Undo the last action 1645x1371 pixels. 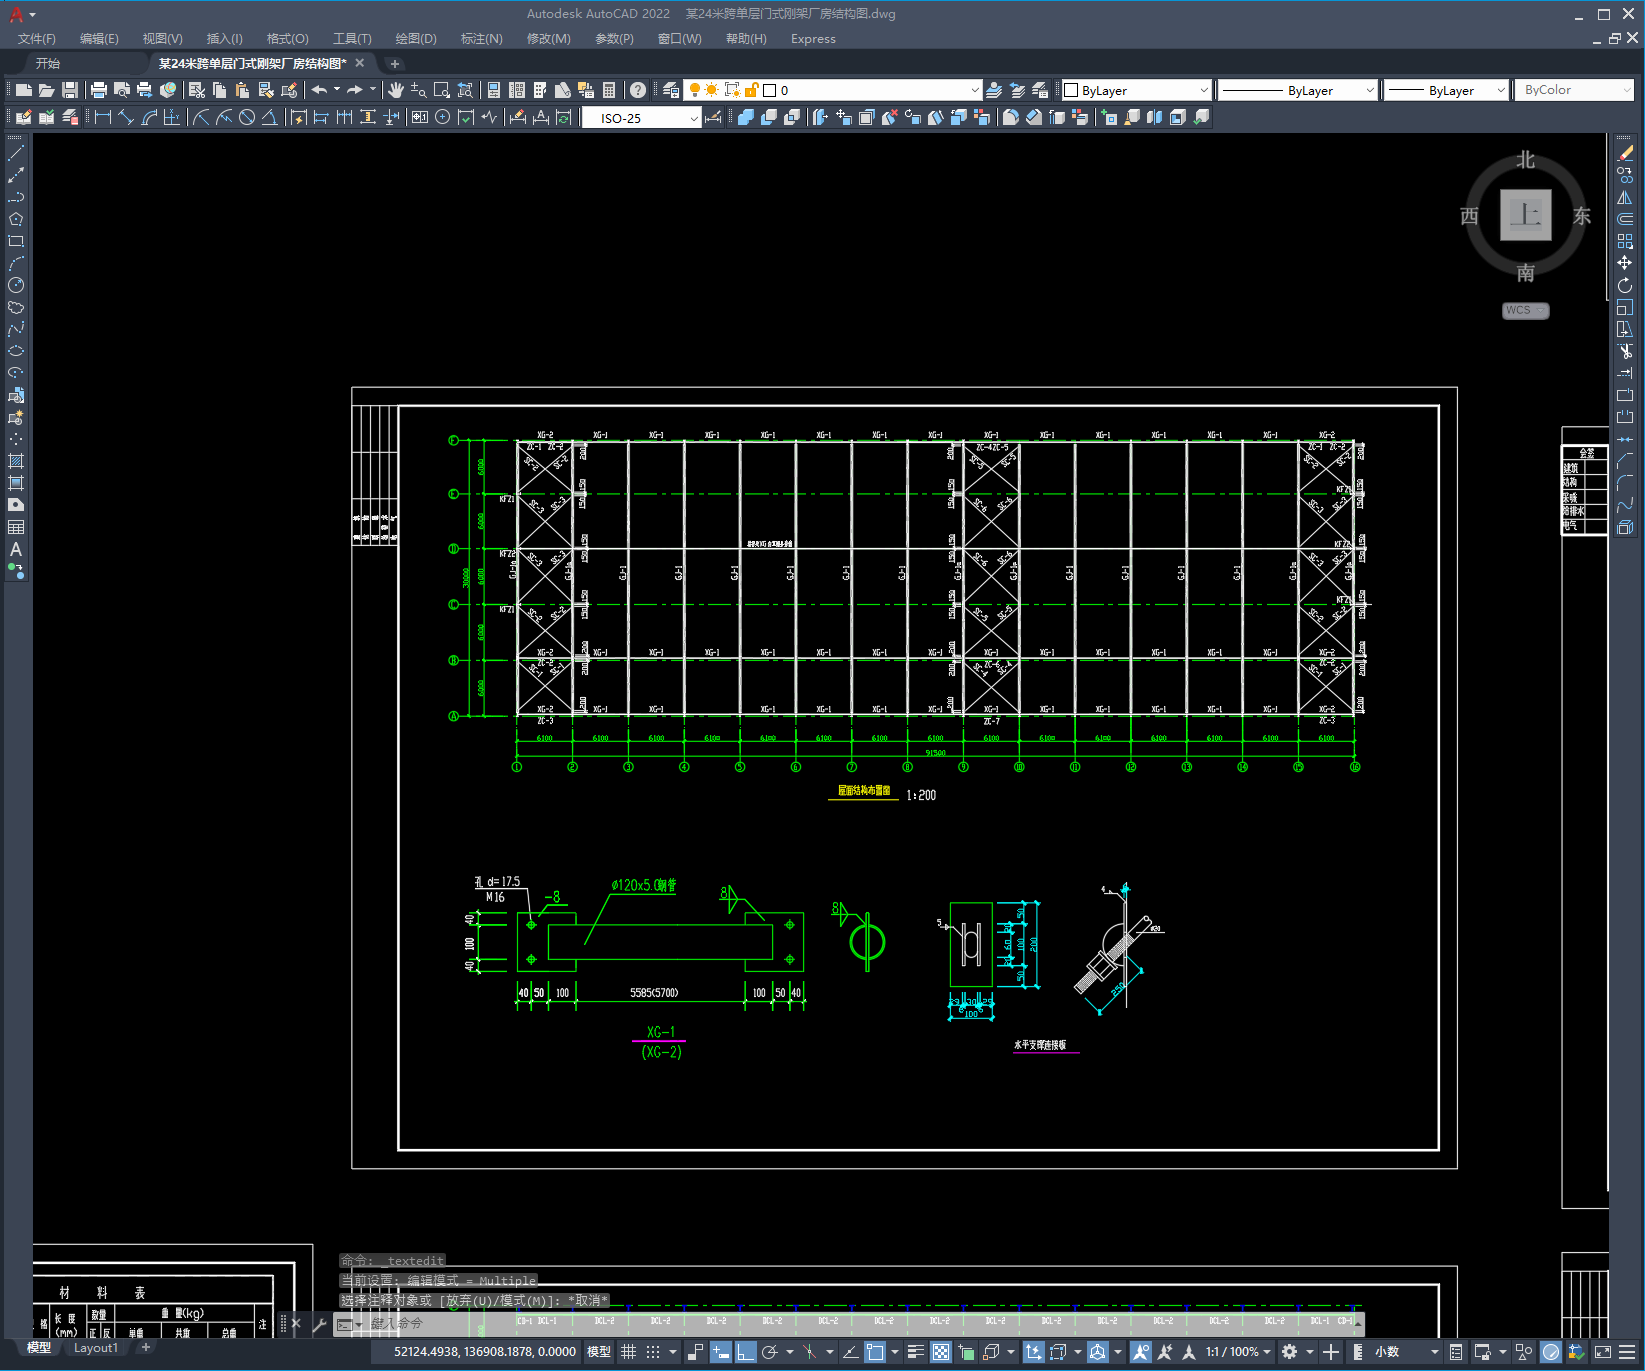pos(319,90)
